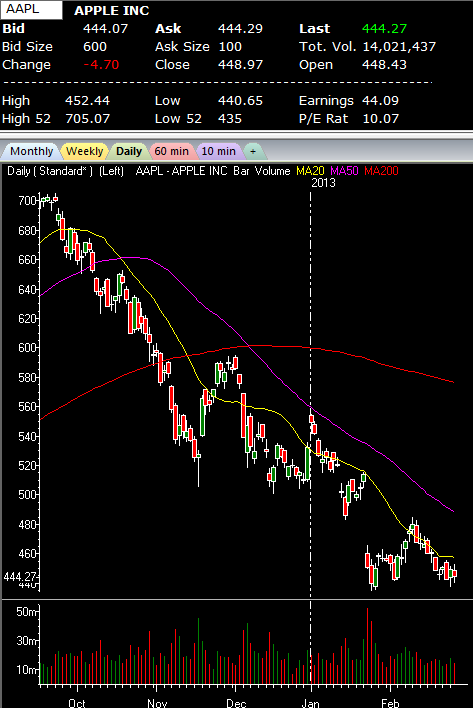Click the Daily ( Standard* ) chart setting label

pos(50,171)
